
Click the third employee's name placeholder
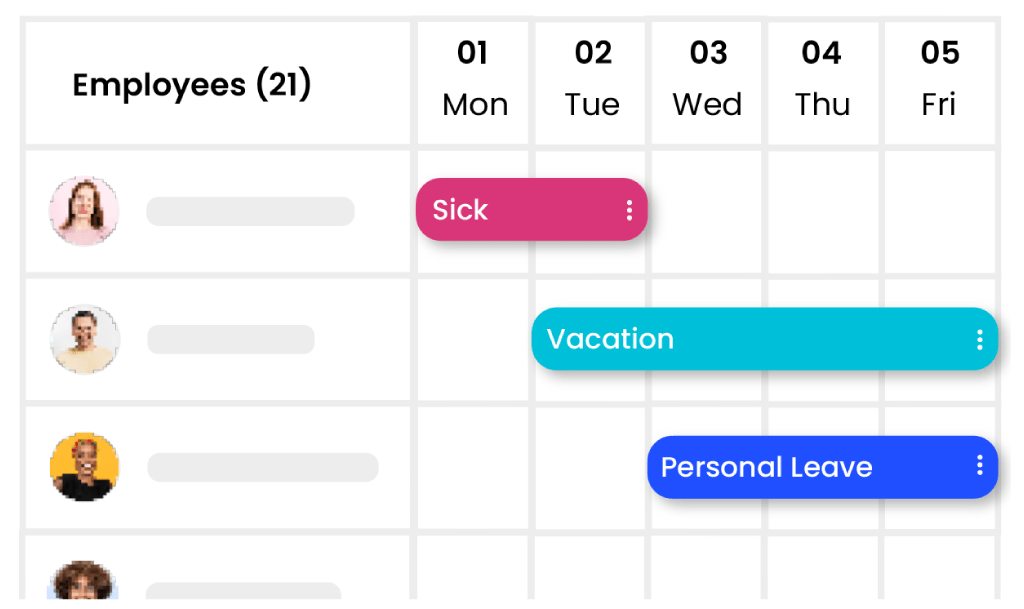coord(262,467)
